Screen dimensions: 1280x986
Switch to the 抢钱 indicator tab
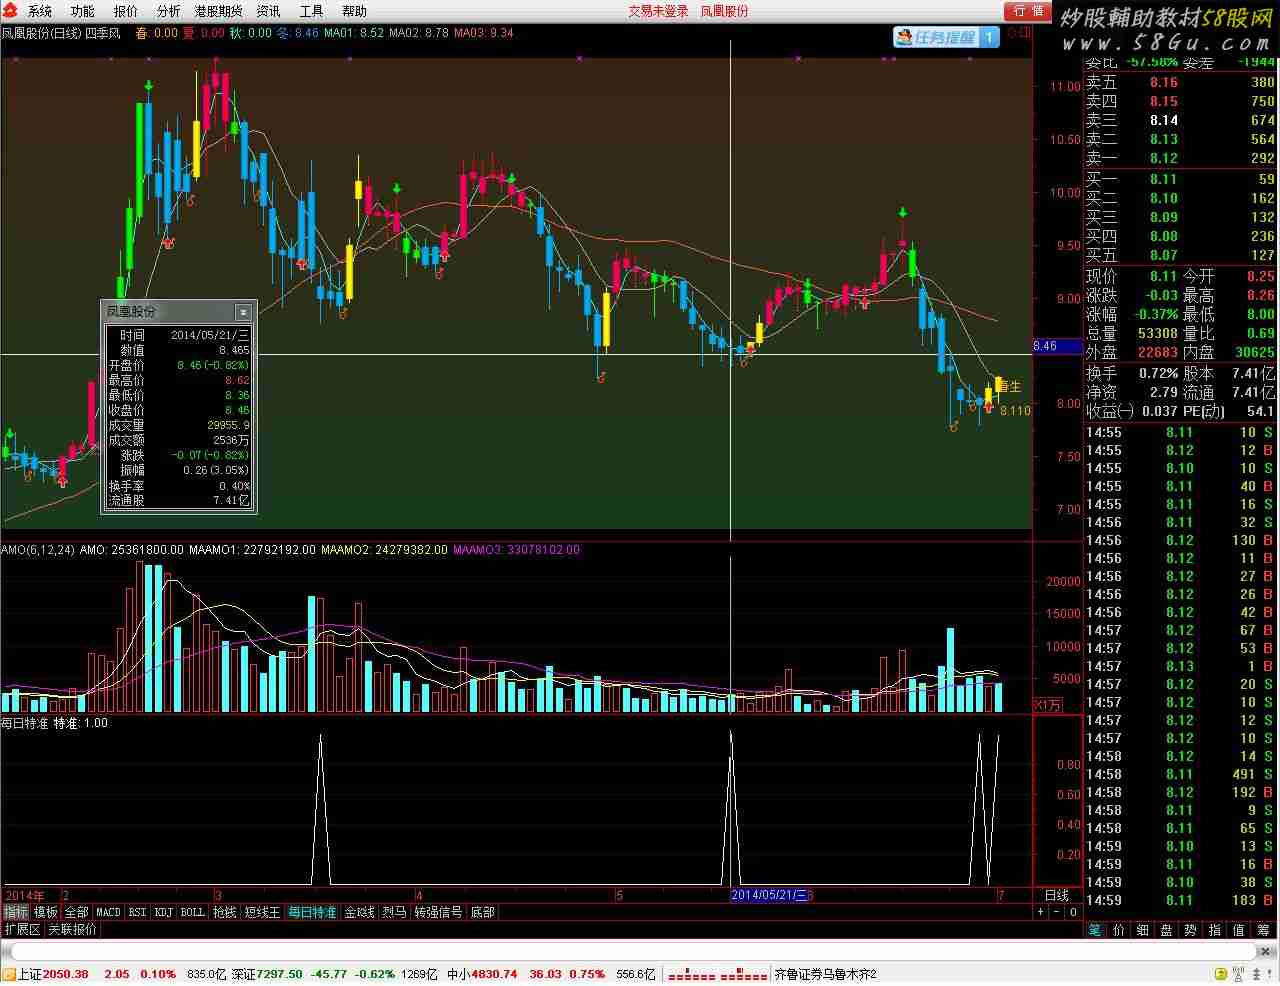[x=225, y=912]
